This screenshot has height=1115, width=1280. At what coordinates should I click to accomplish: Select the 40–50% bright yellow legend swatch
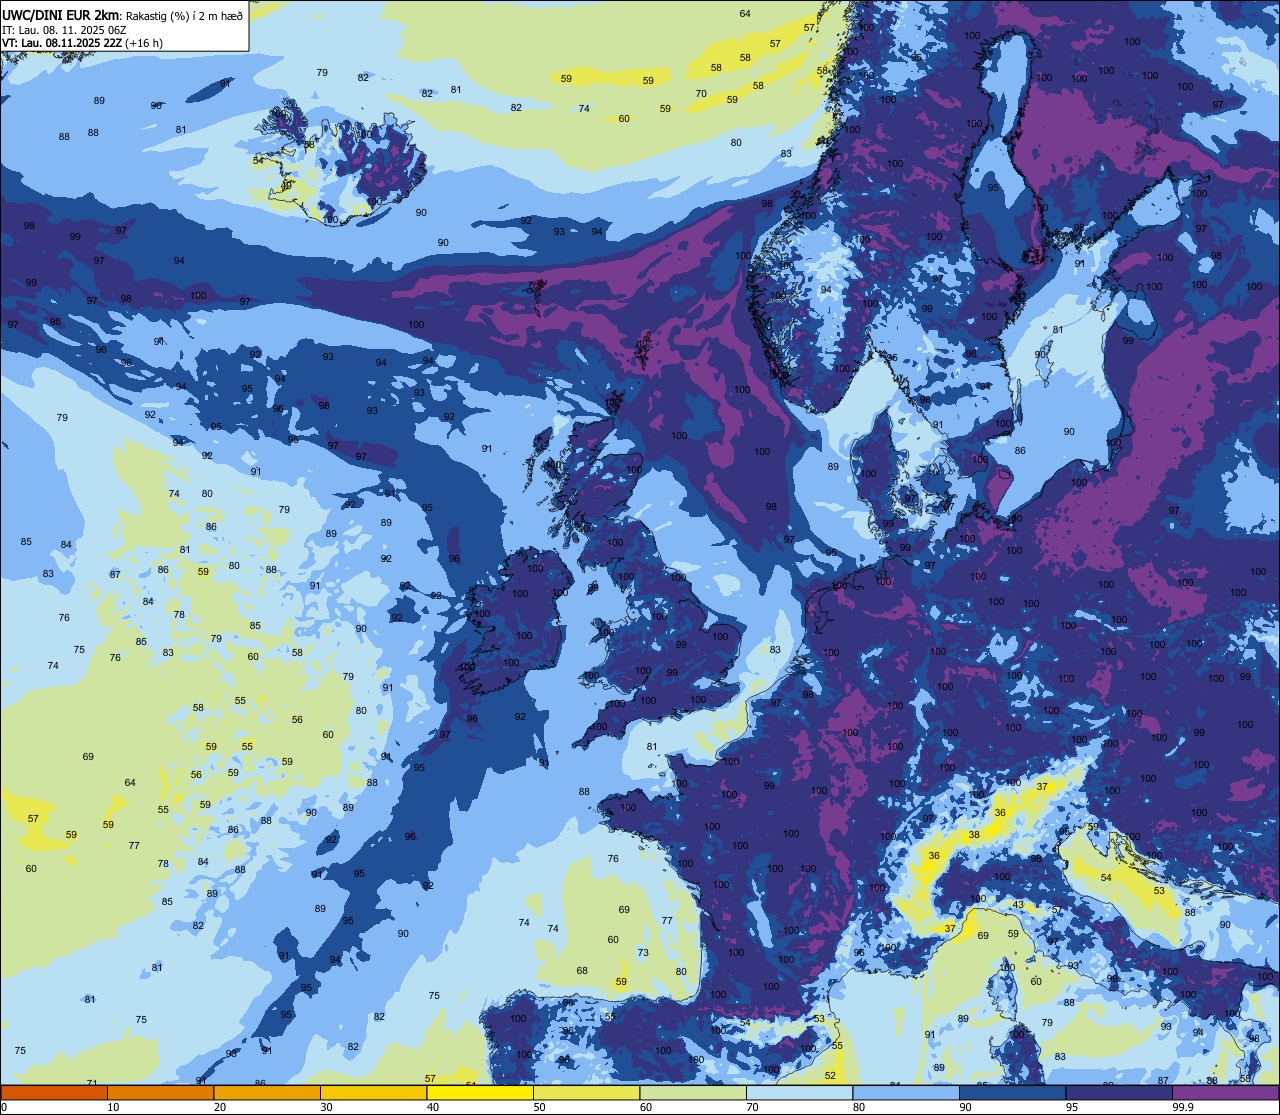(480, 1092)
